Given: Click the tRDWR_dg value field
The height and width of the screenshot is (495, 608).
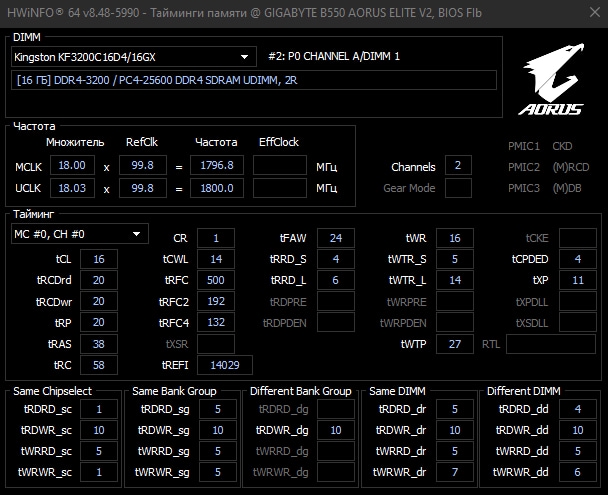Looking at the screenshot, I should [336, 430].
